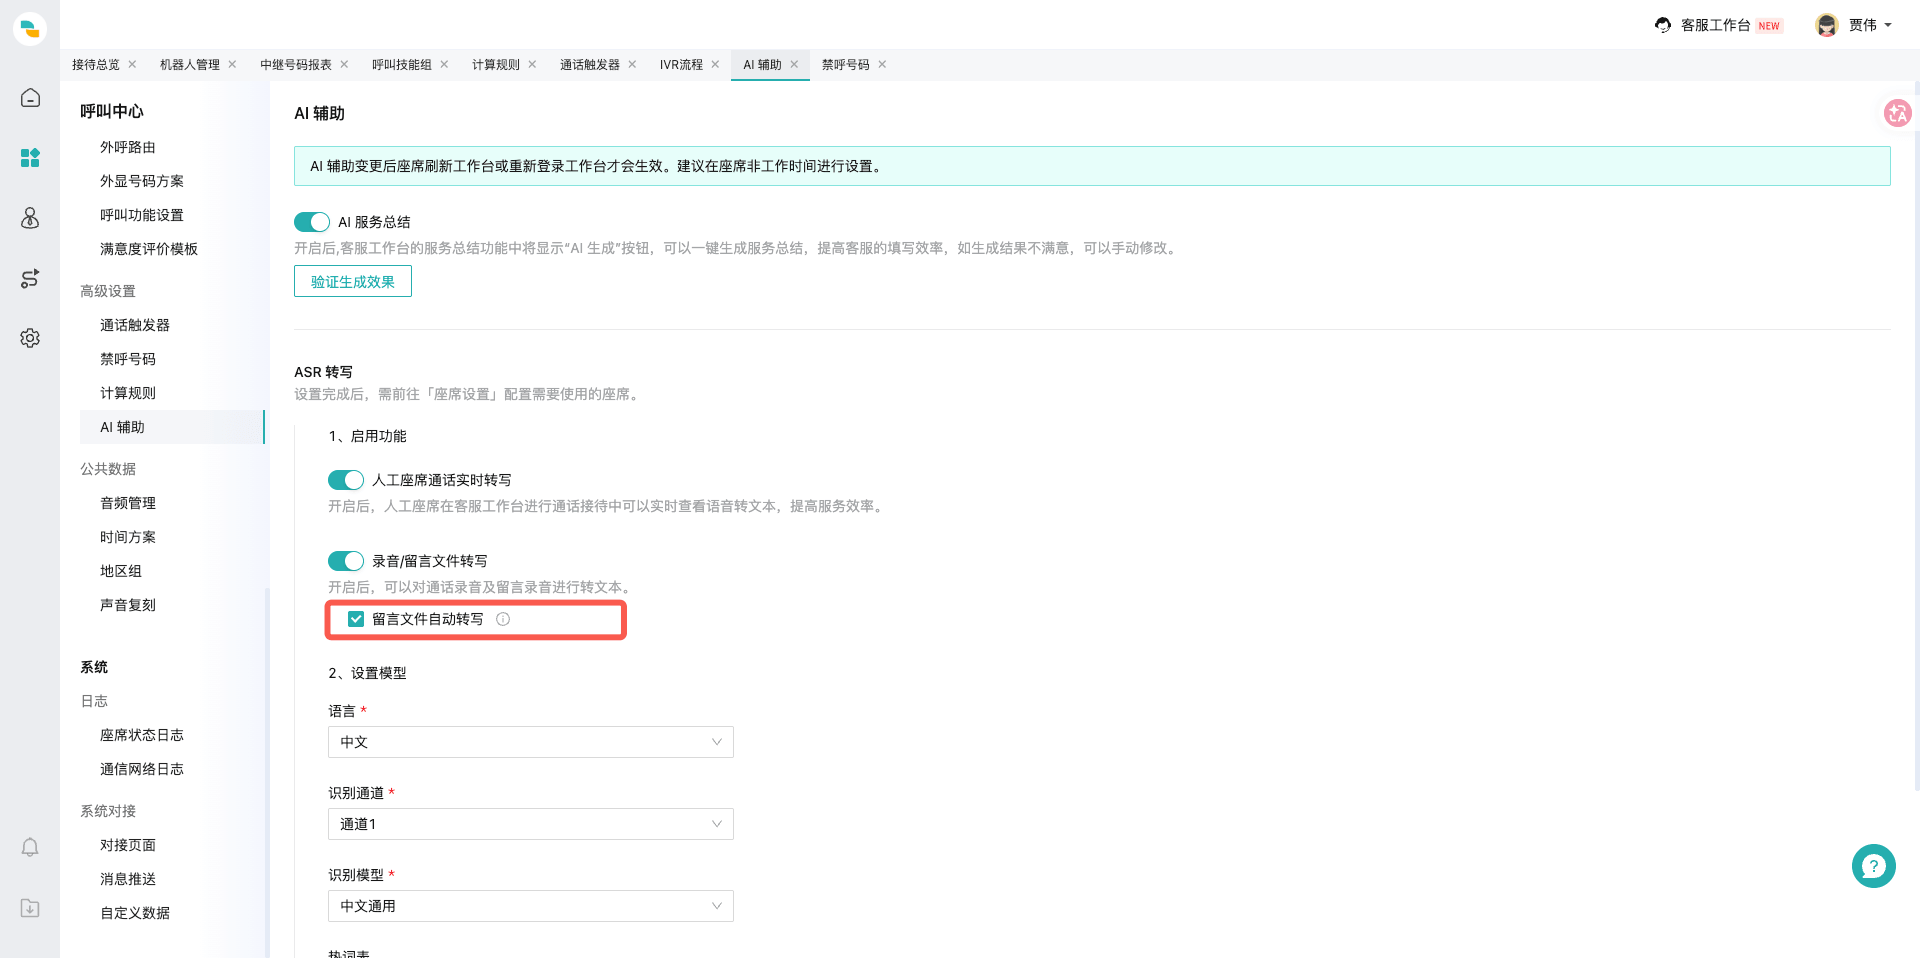Disable 人工座席通话实时转写 switch
Viewport: 1920px width, 958px height.
[x=346, y=480]
